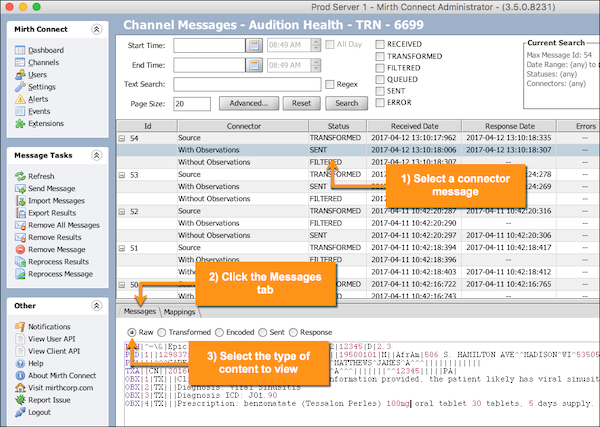This screenshot has height=427, width=600.
Task: Open the Dashboard view icon
Action: coord(21,49)
